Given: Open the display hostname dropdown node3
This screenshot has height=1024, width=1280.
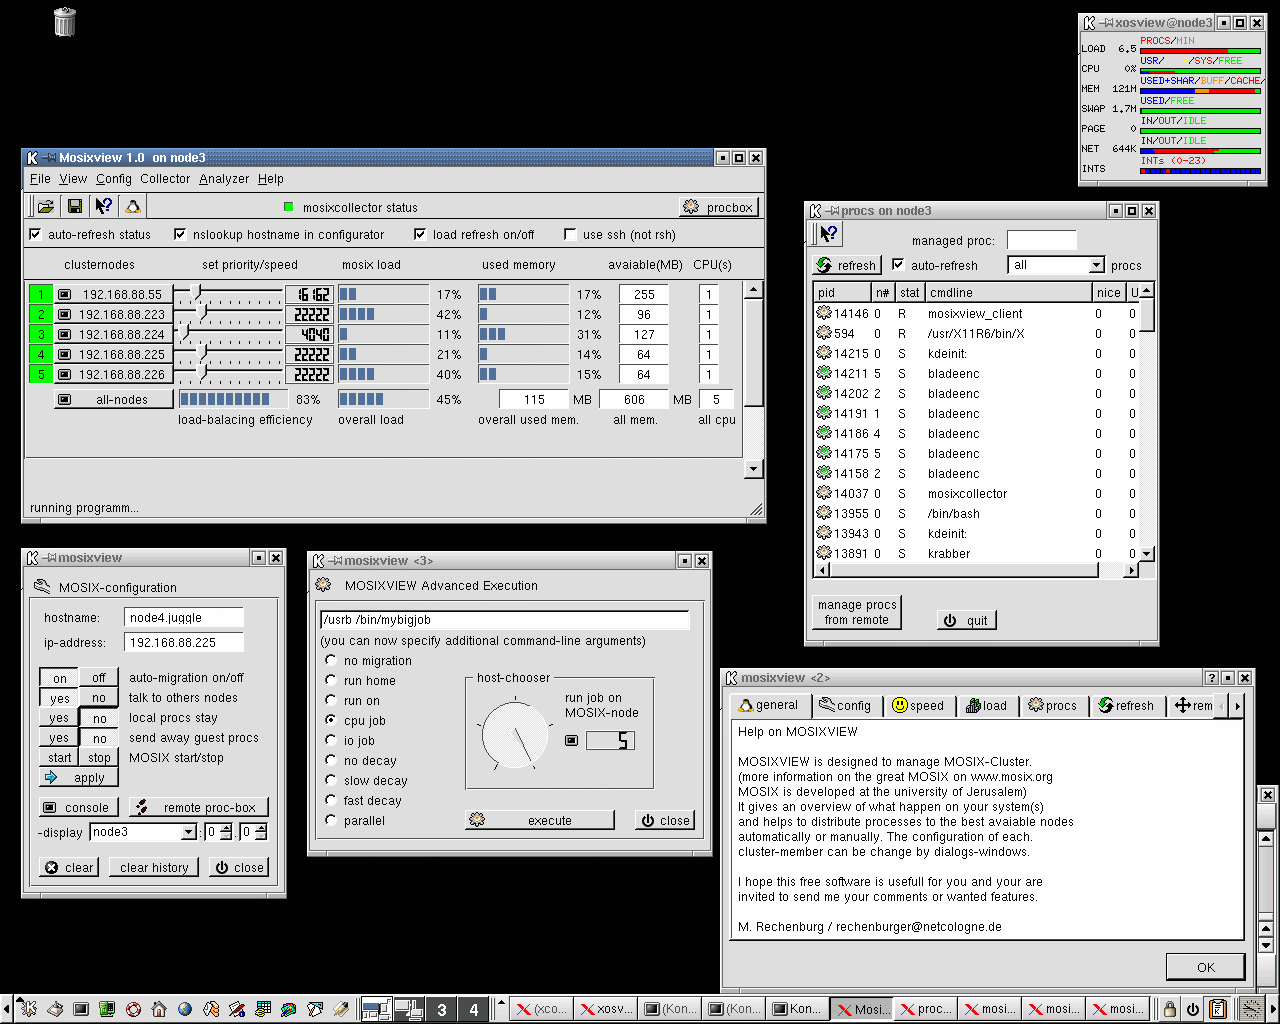Looking at the screenshot, I should click(x=143, y=832).
